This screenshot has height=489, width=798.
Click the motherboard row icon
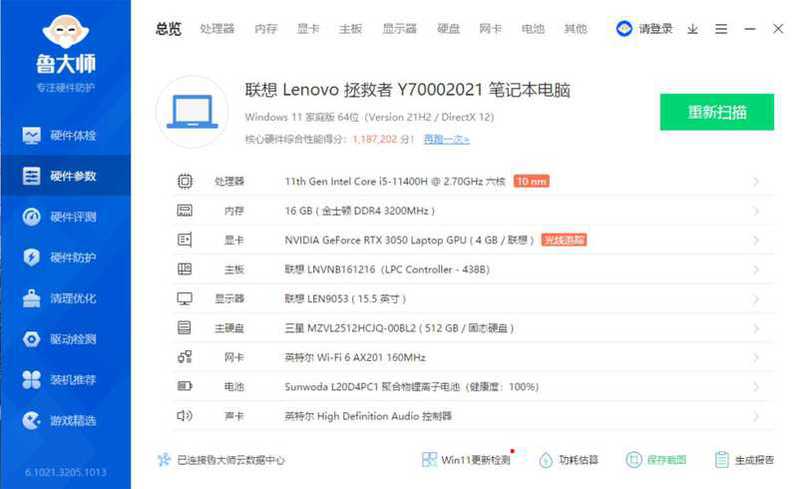point(185,269)
